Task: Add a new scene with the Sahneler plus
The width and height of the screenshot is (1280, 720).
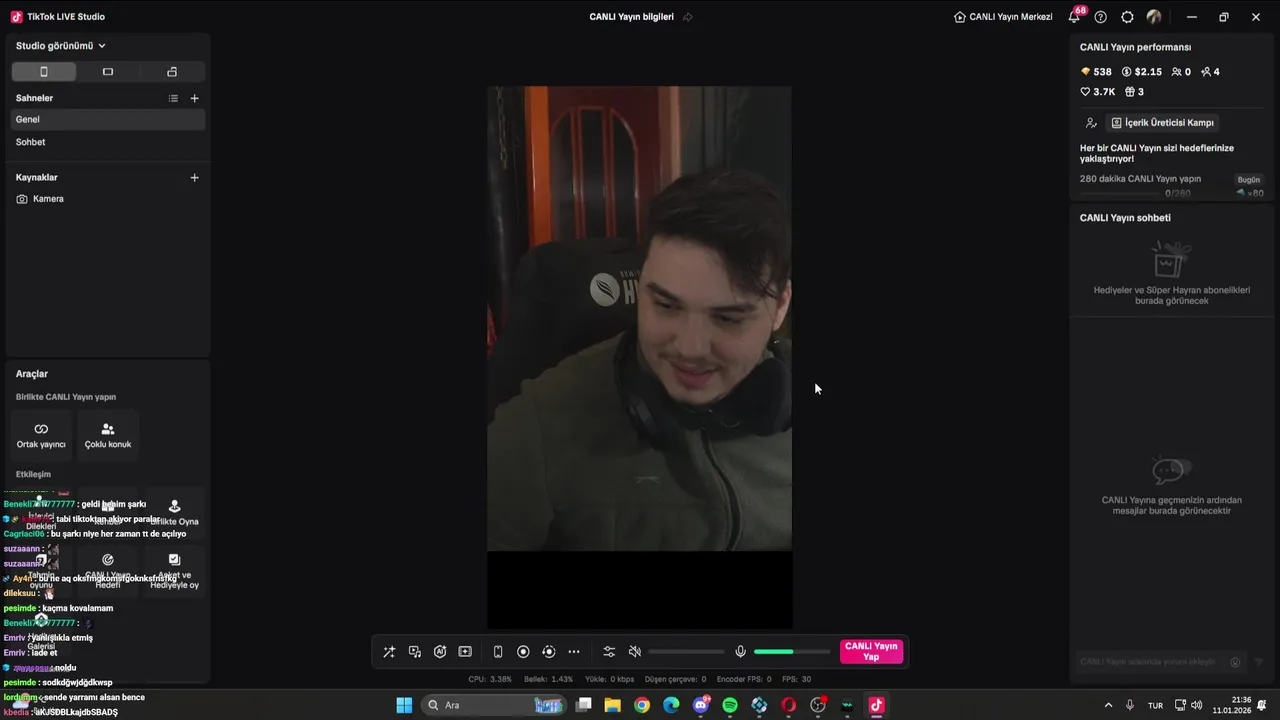Action: click(195, 98)
